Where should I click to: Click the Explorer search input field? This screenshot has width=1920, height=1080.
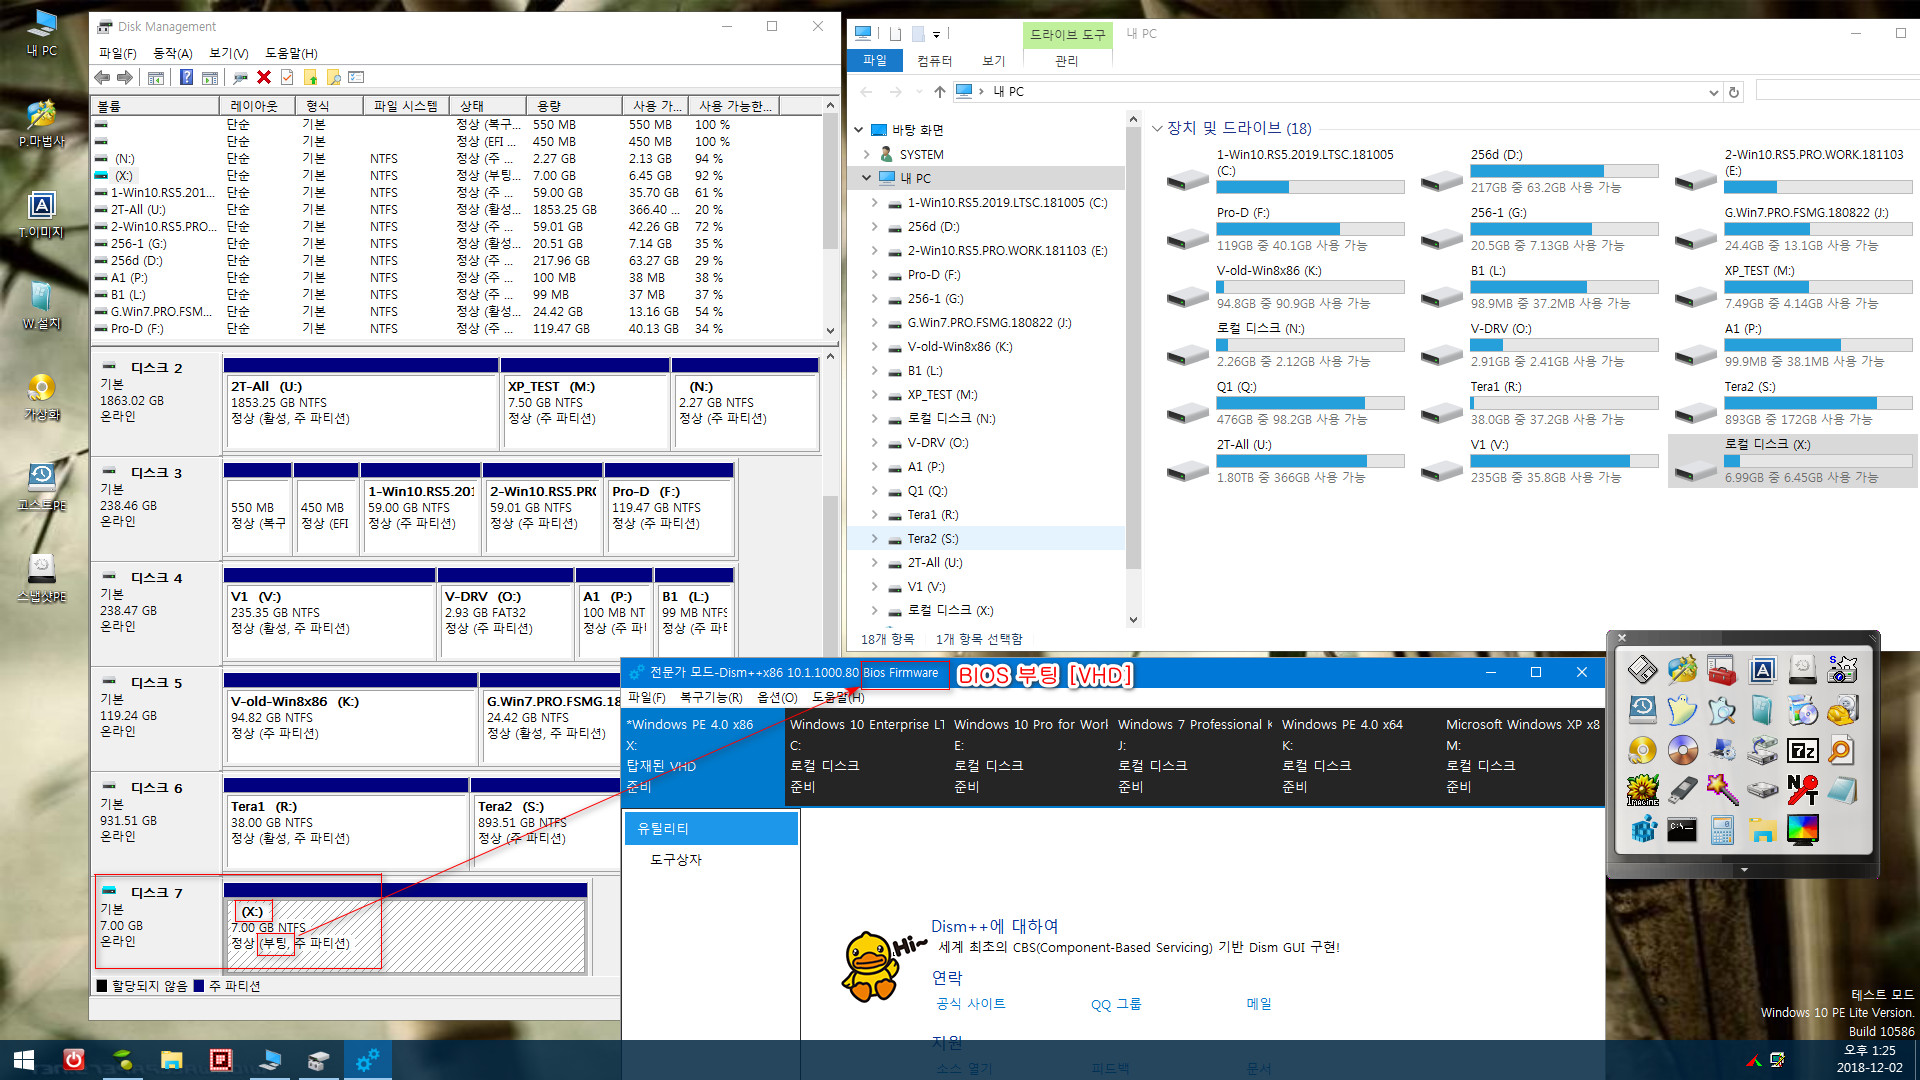click(x=1838, y=92)
